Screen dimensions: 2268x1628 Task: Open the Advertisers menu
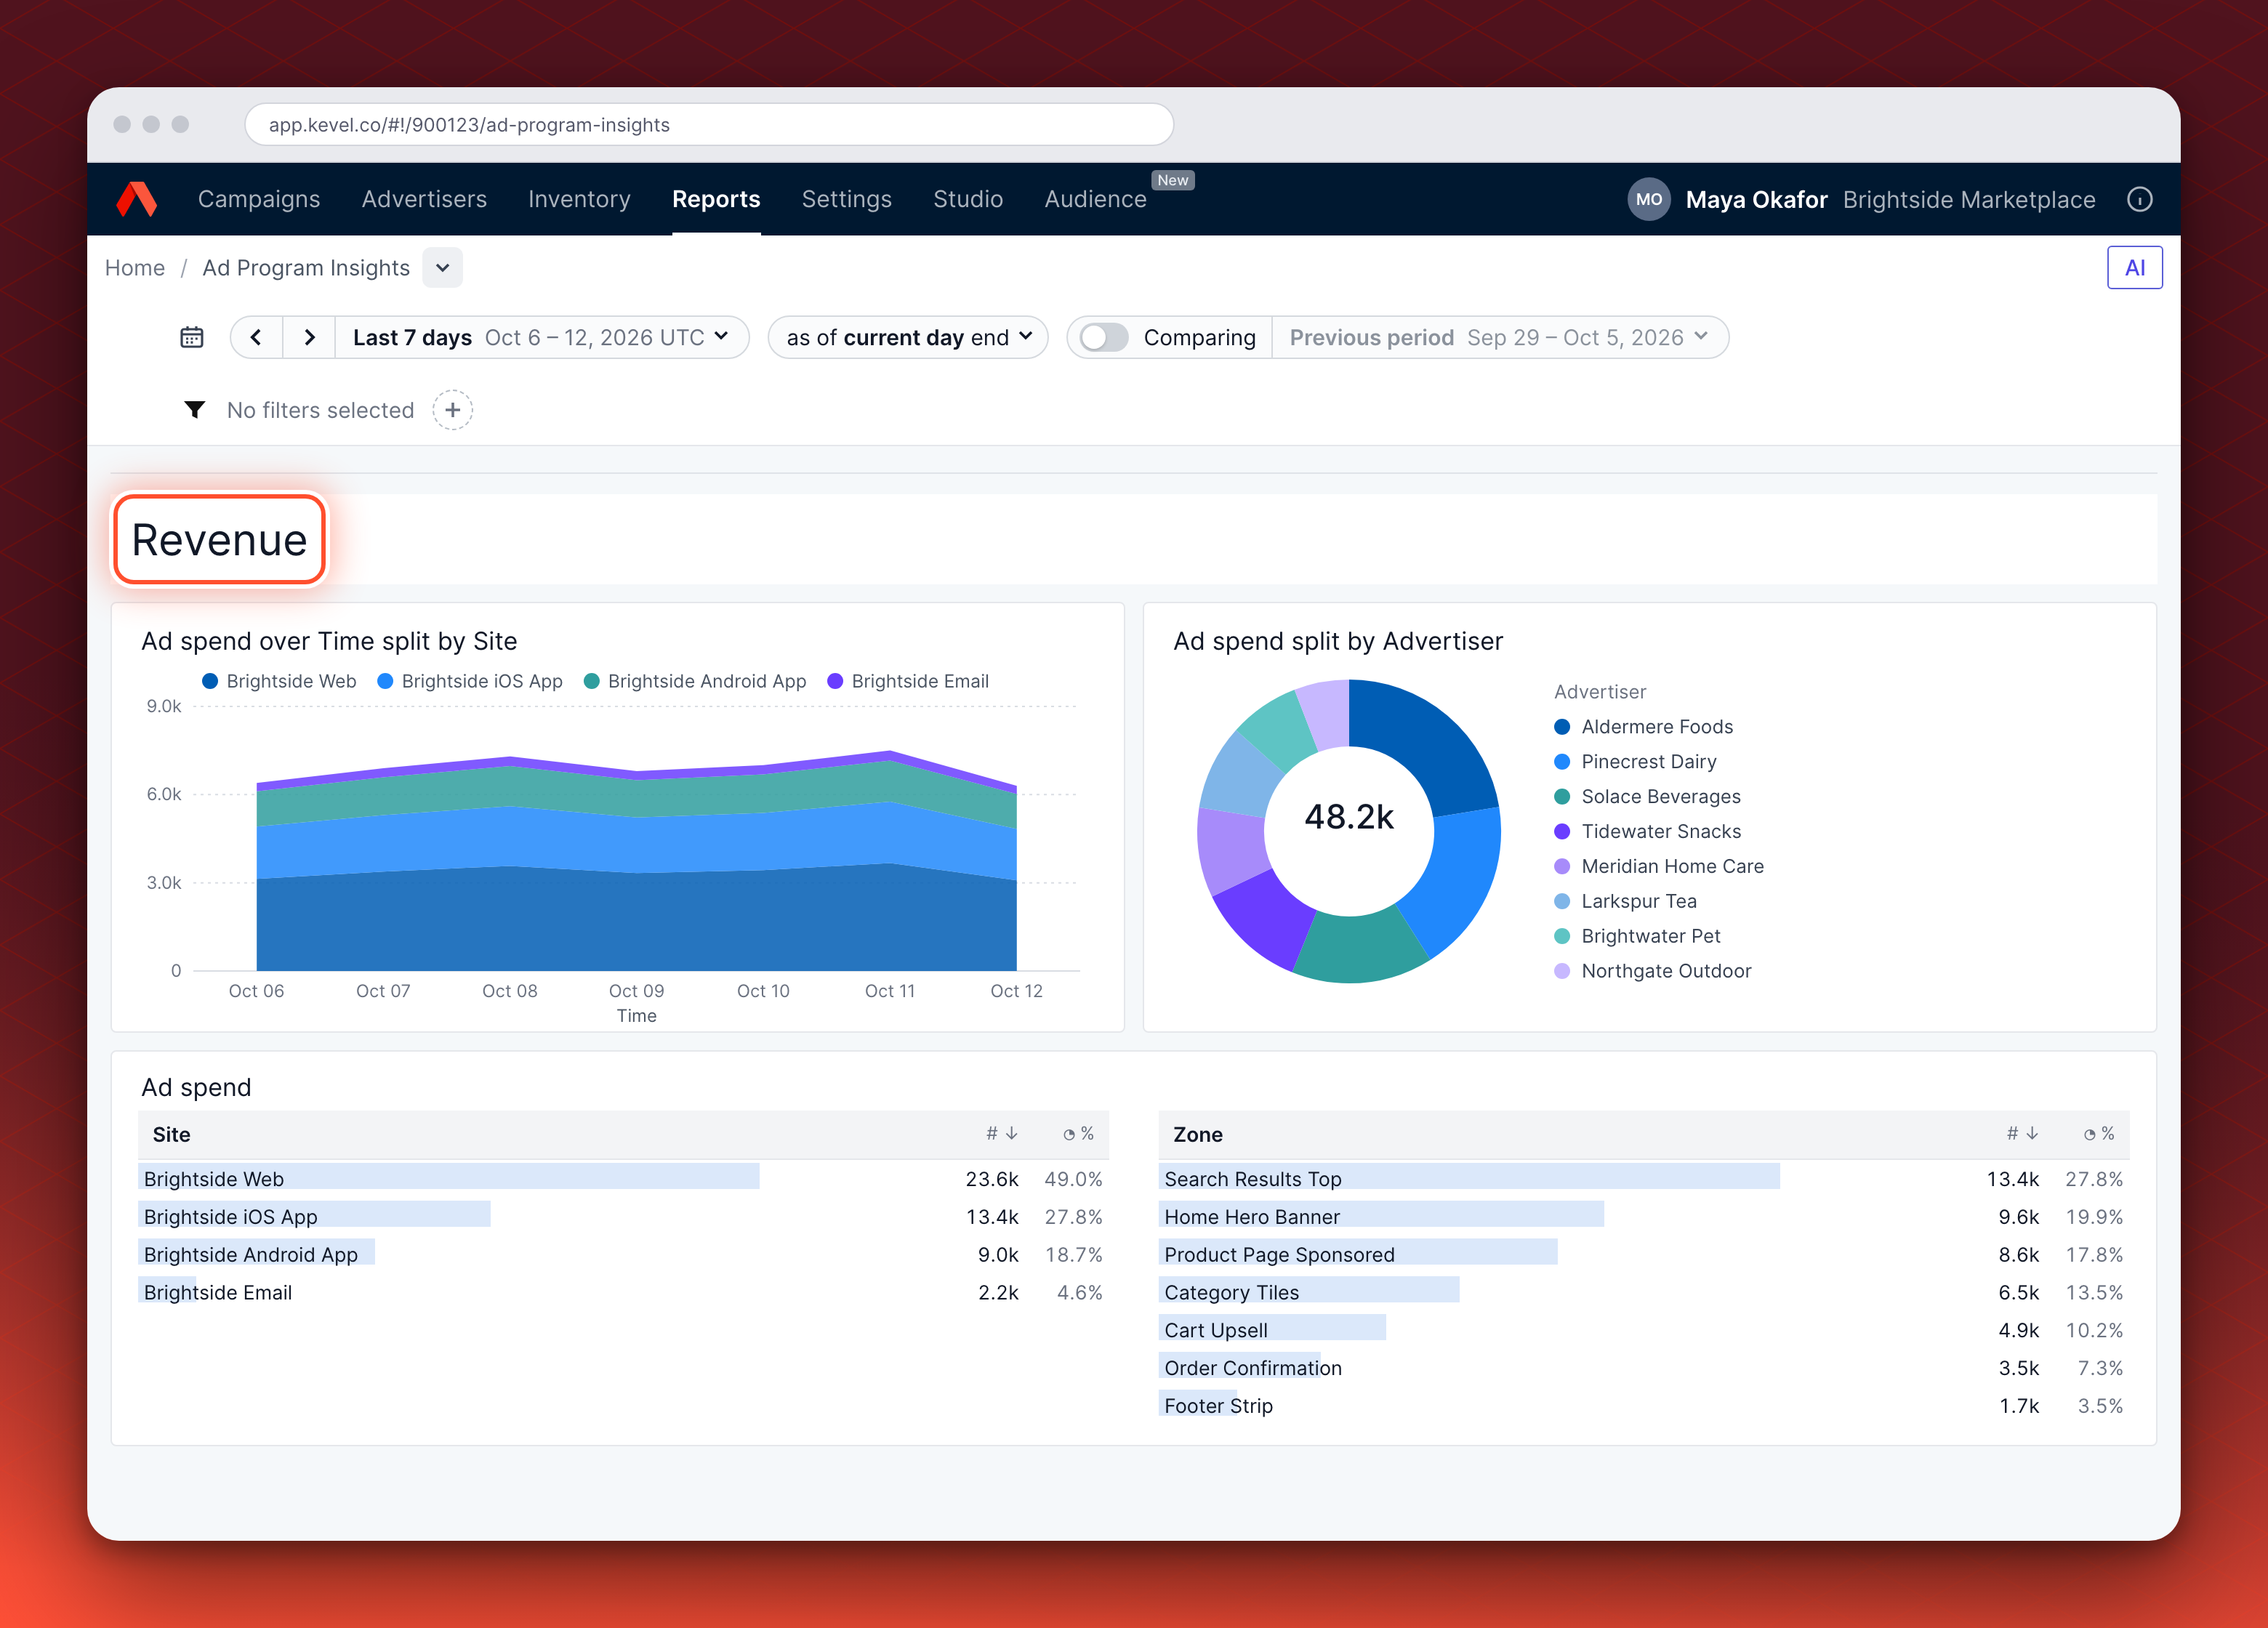424,199
